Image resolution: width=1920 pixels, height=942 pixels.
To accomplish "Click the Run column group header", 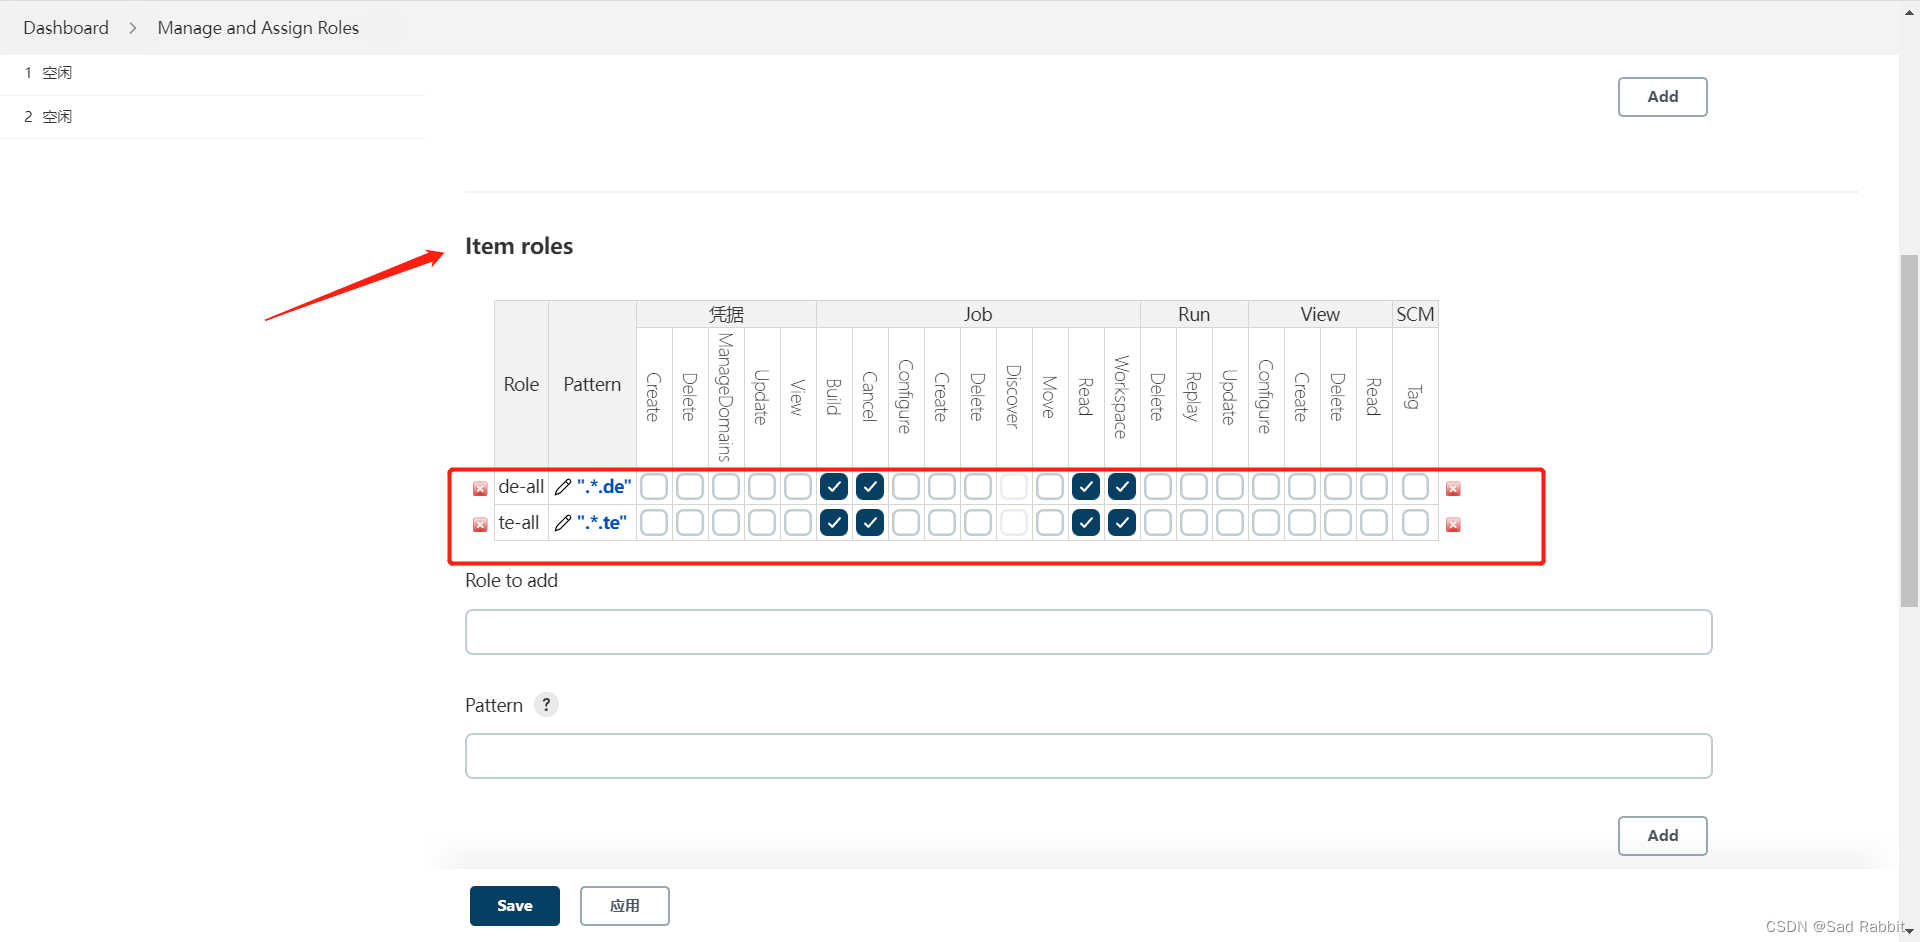I will click(1194, 314).
